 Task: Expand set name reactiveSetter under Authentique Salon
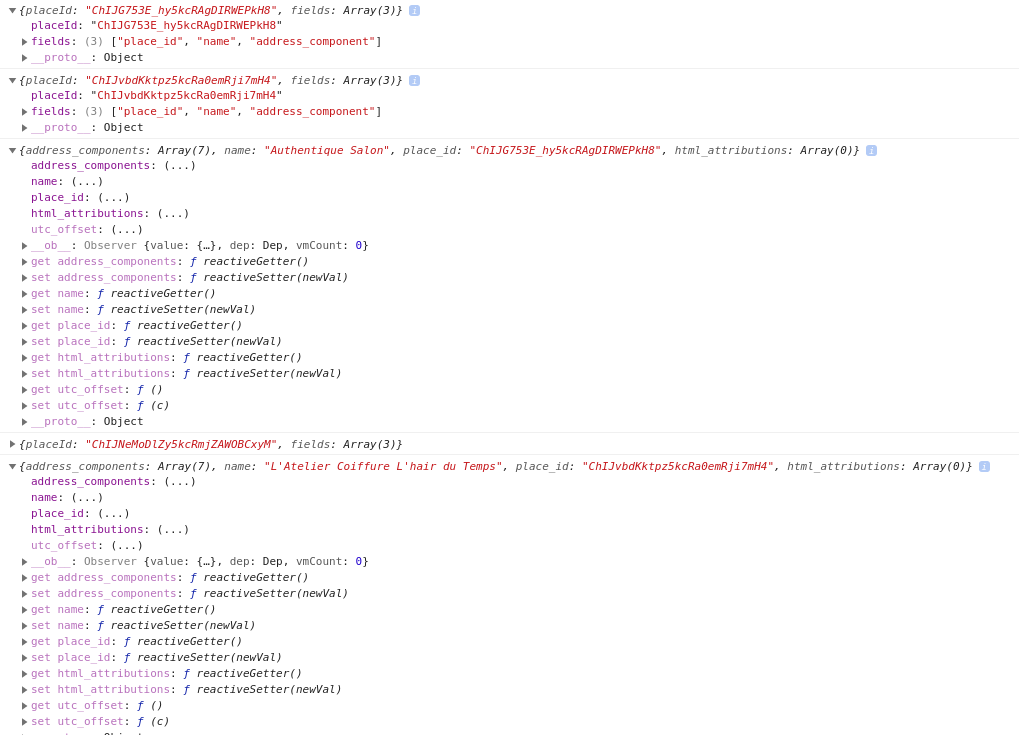24,309
